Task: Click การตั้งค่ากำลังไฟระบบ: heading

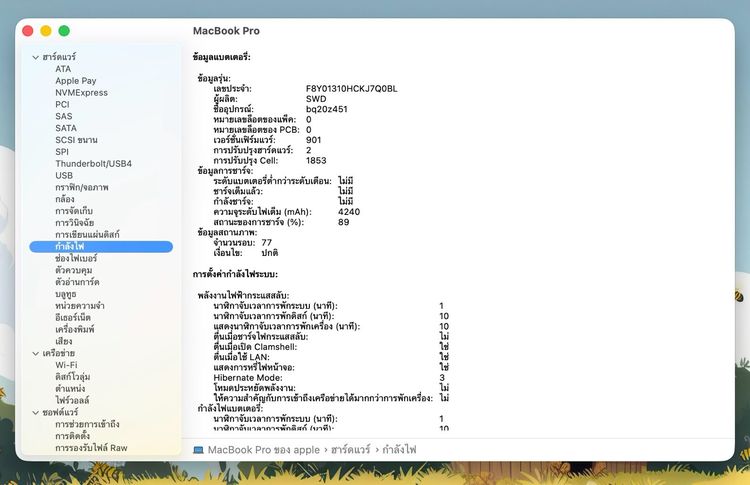Action: pos(235,275)
